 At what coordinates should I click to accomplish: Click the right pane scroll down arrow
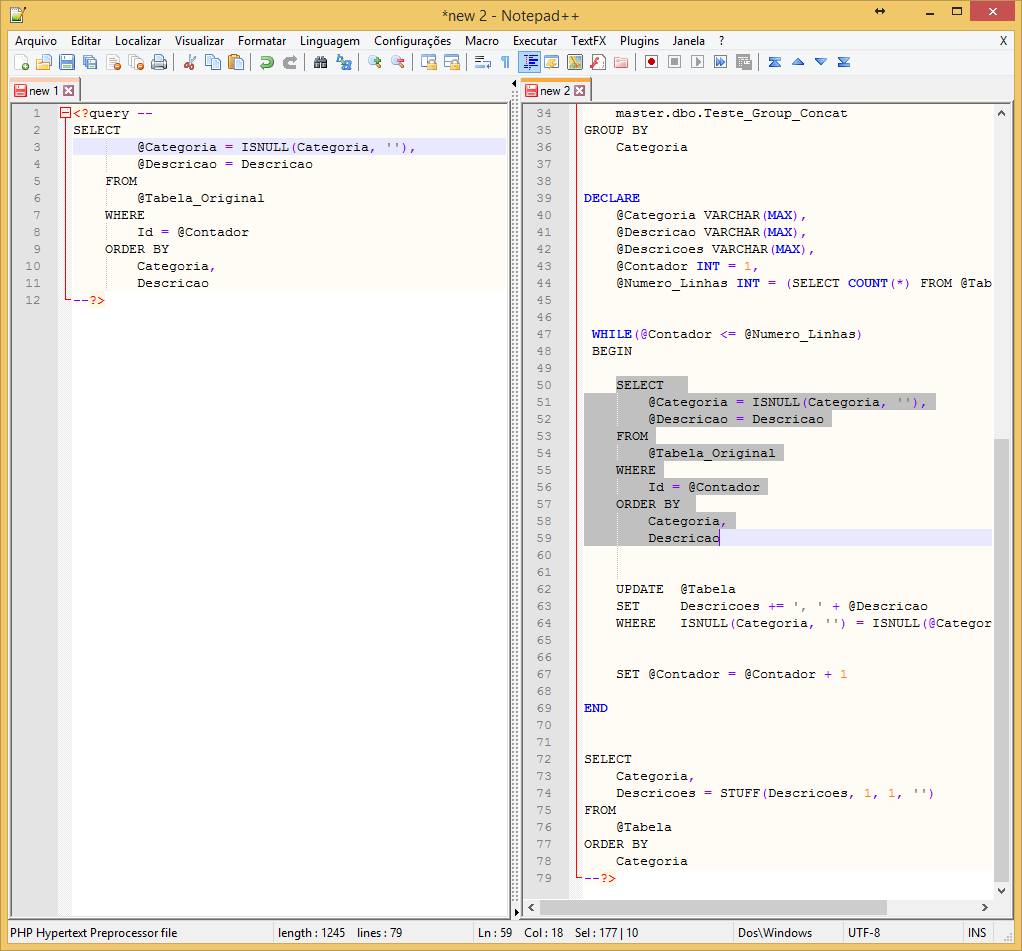click(1001, 891)
